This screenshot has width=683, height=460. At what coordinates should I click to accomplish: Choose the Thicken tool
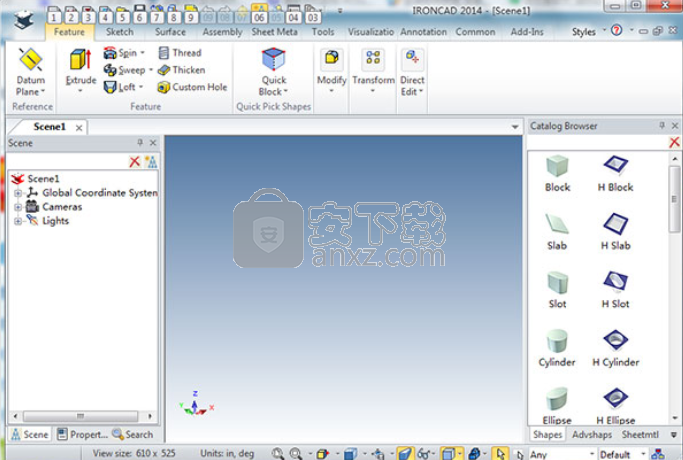coord(181,70)
